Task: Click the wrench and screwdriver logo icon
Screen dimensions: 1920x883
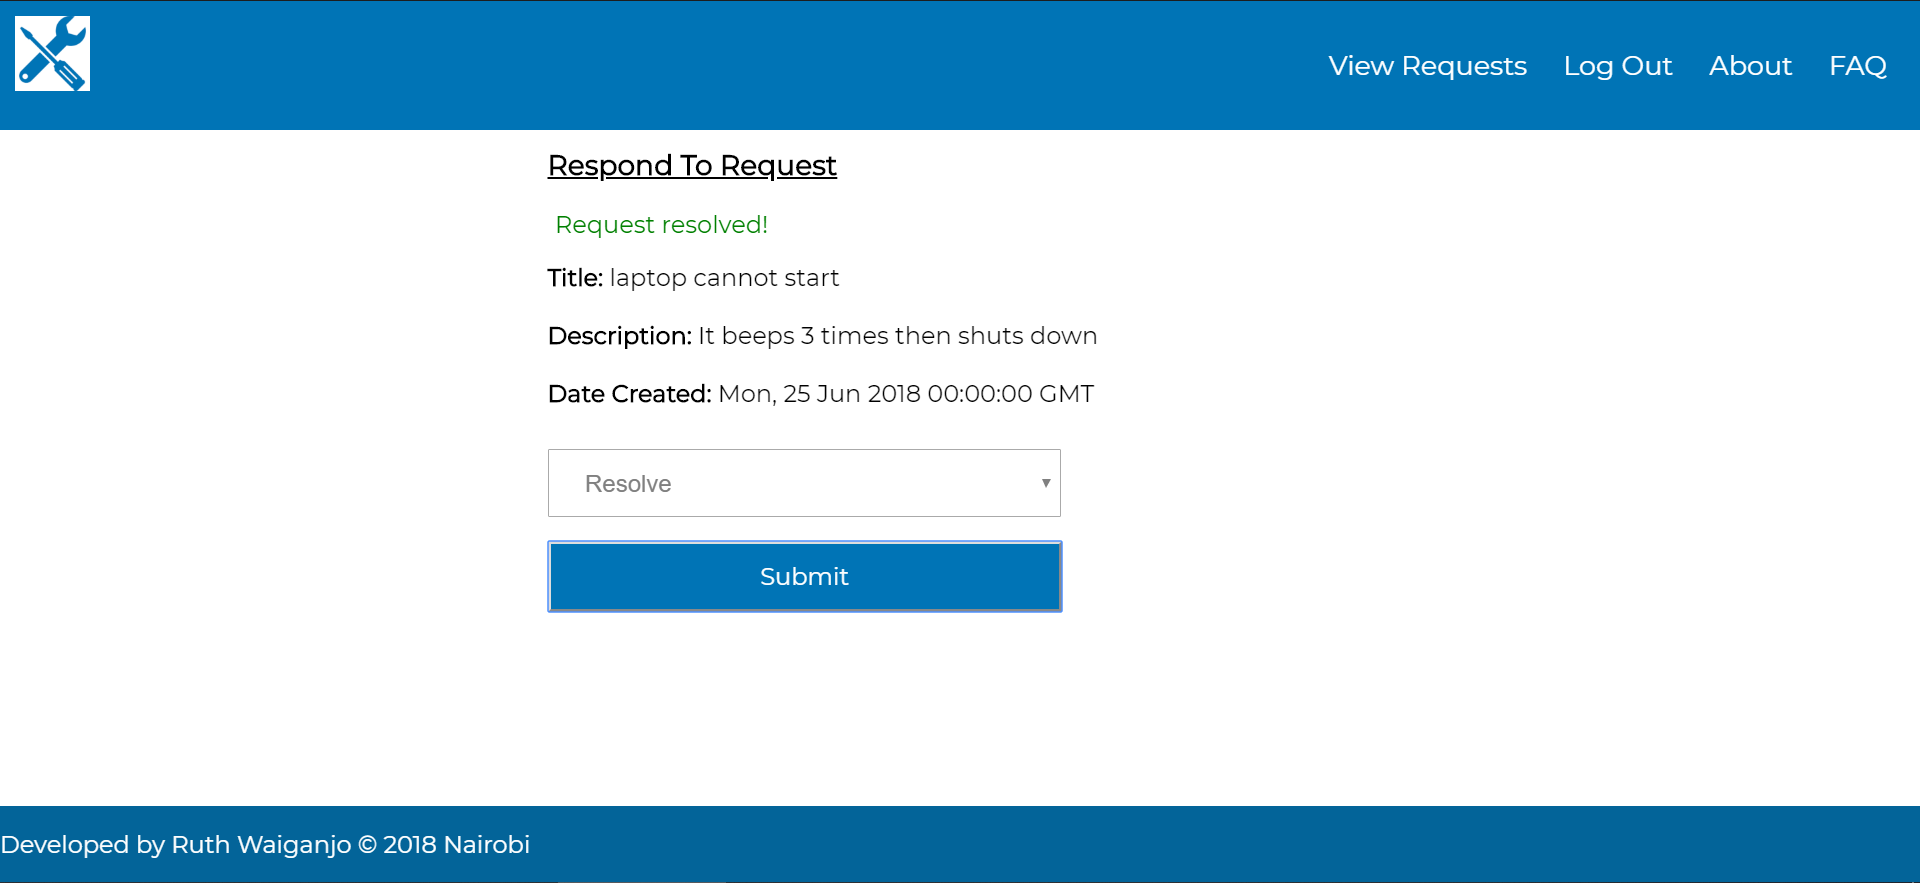Action: click(52, 53)
